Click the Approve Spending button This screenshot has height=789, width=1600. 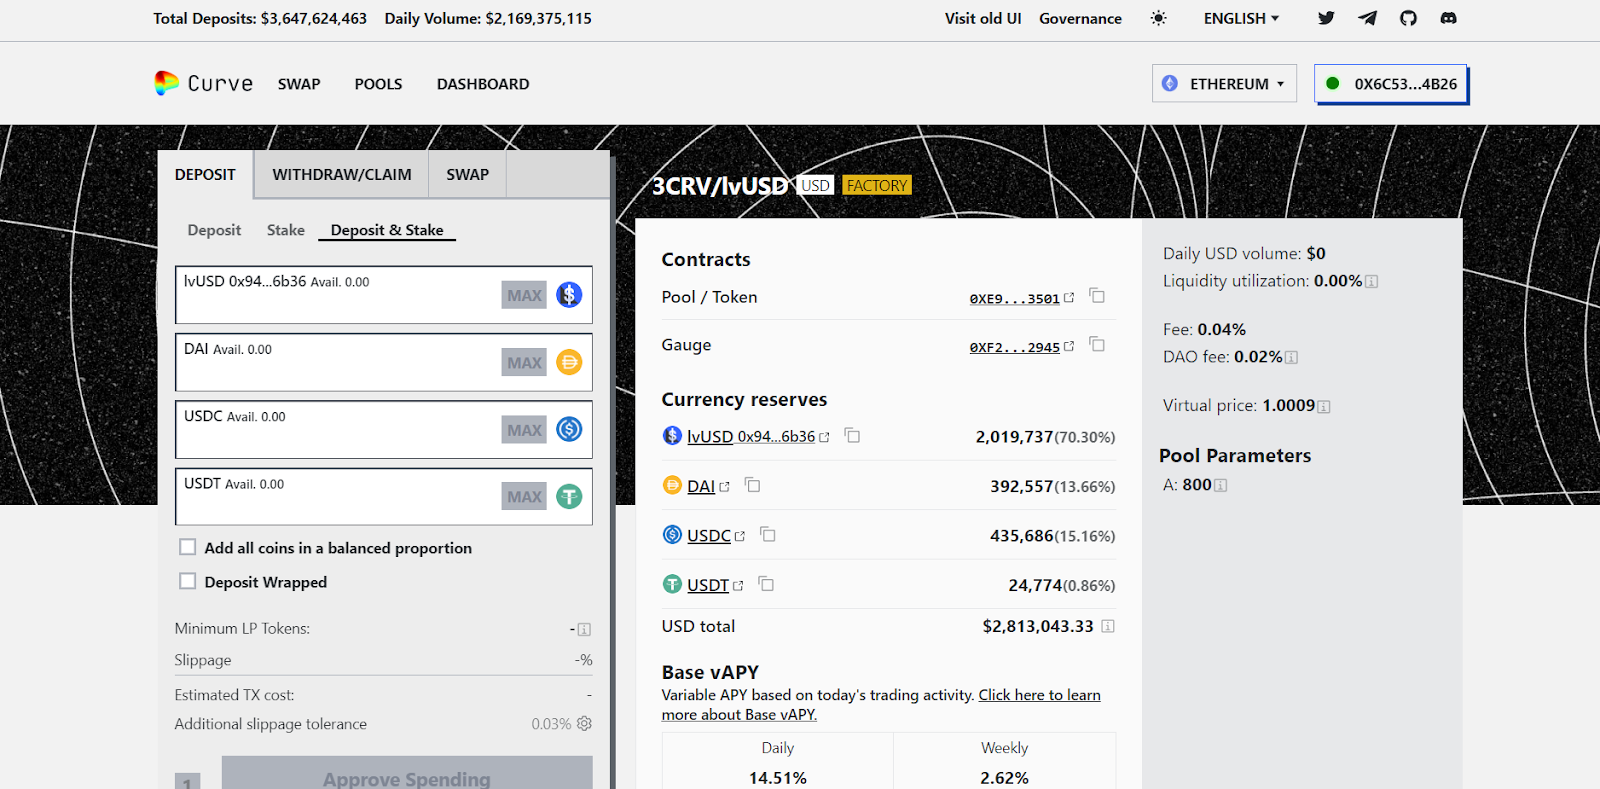(407, 773)
